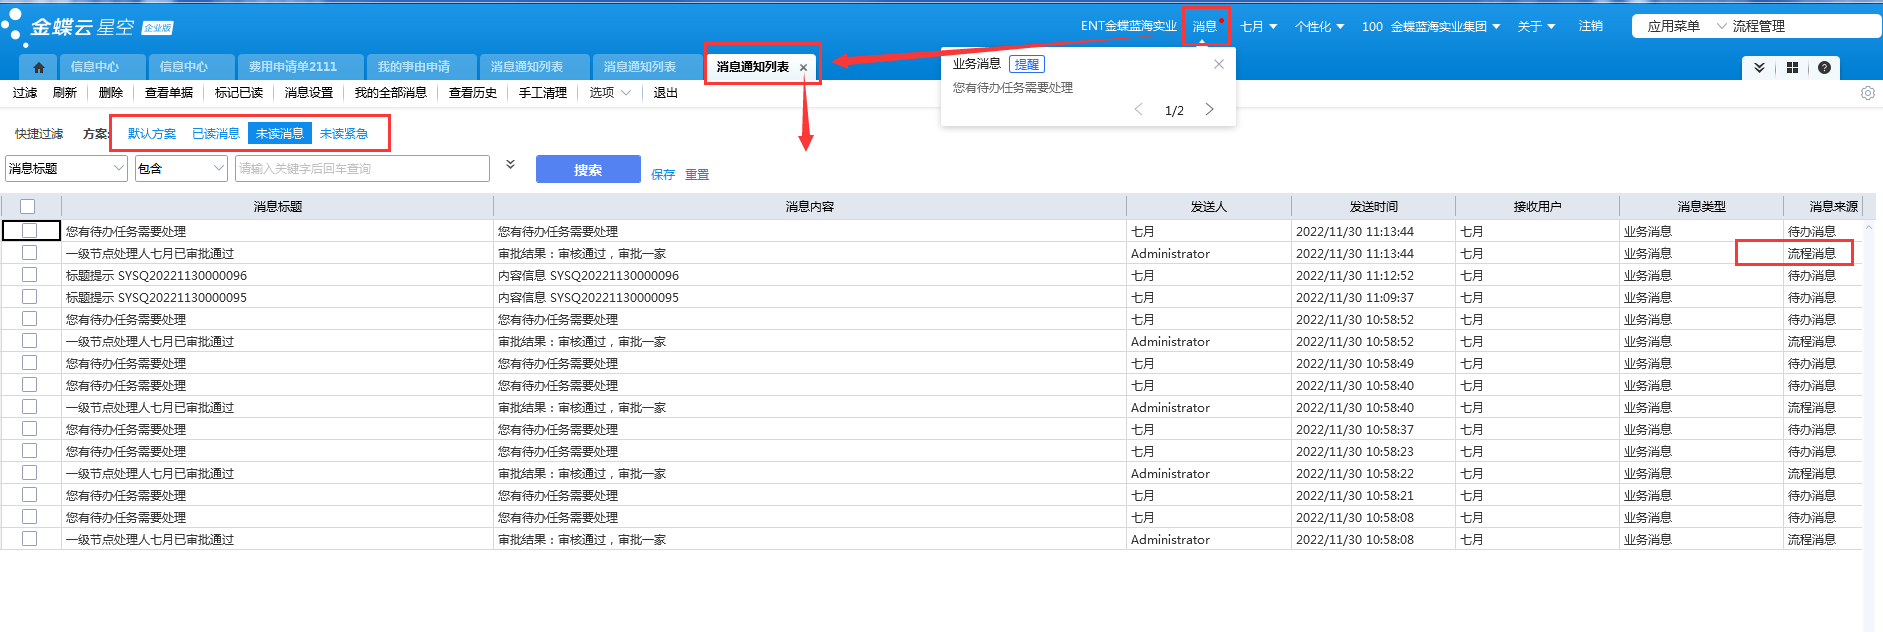Click the 消息标题 column header
The image size is (1883, 632).
click(x=278, y=206)
